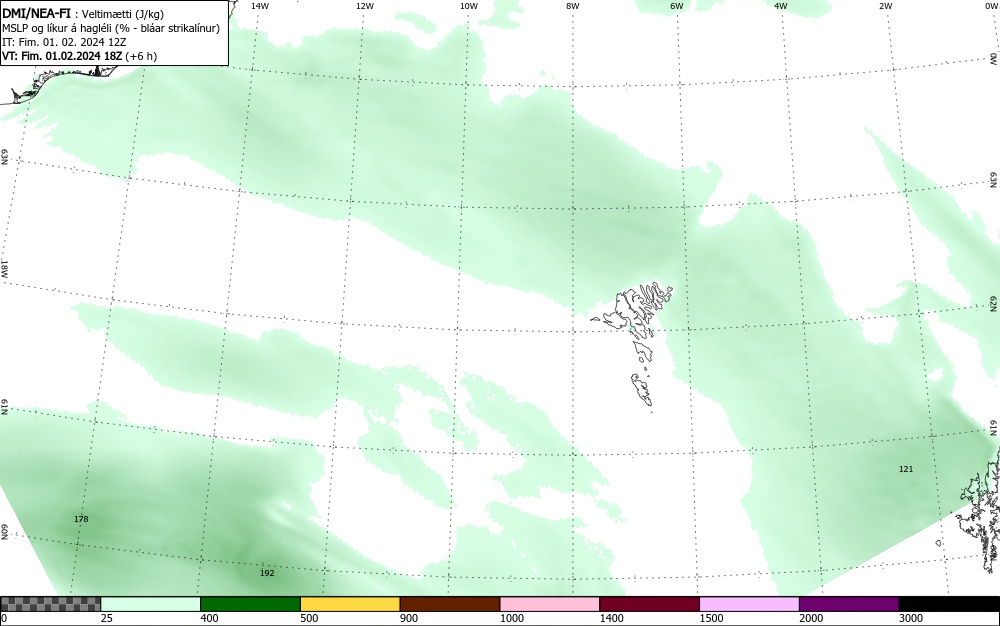
Task: Select the maroon 1400-1500 legend swatch
Action: click(649, 604)
